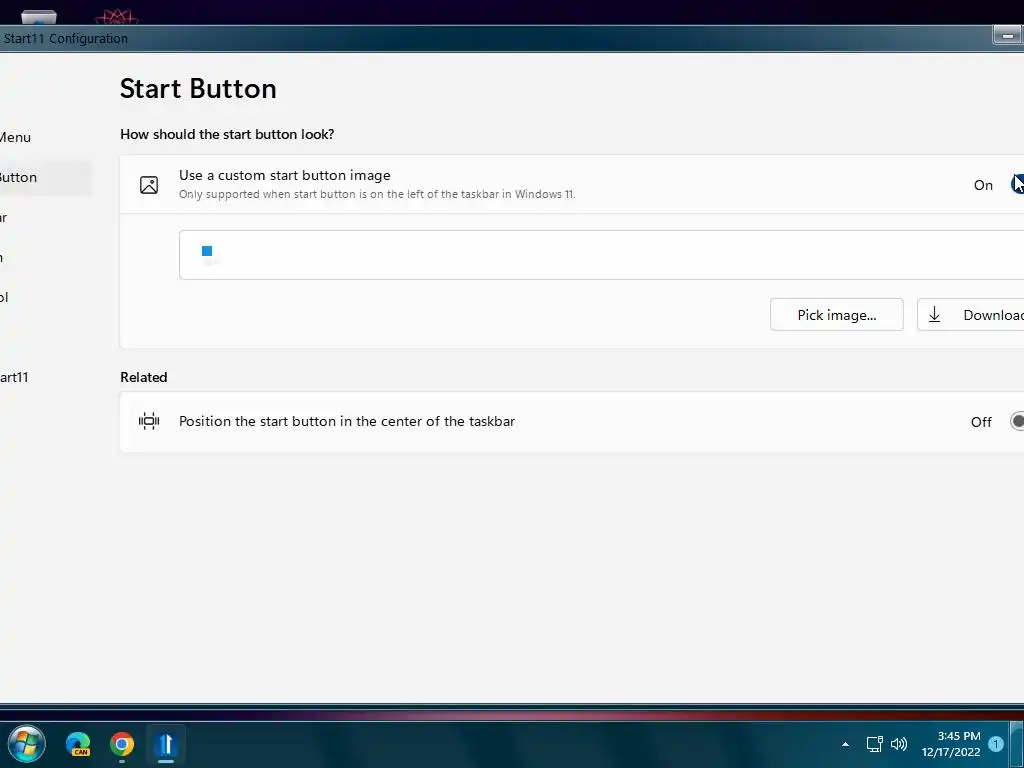This screenshot has width=1024, height=768.
Task: Click the Start Button page heading
Action: pos(198,89)
